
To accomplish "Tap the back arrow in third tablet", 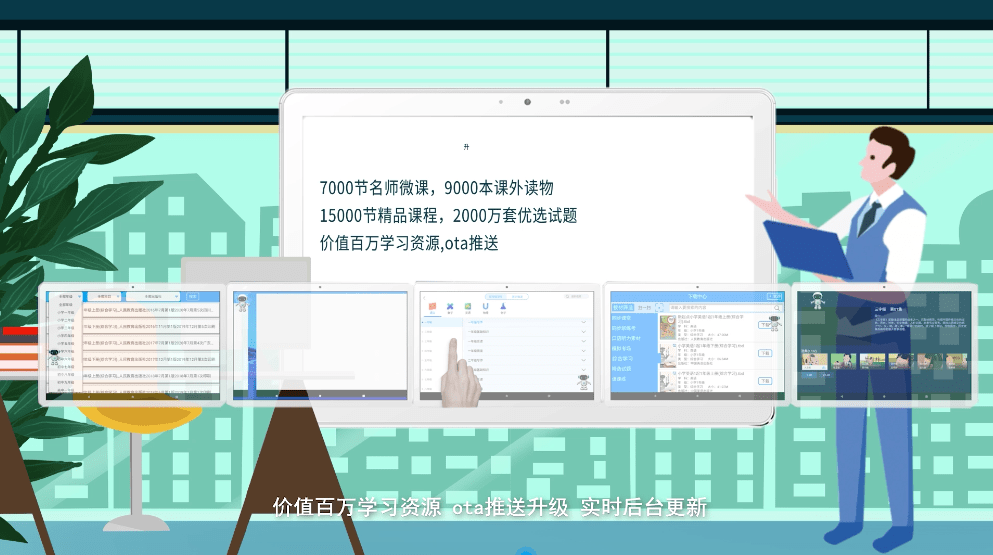I will (424, 298).
